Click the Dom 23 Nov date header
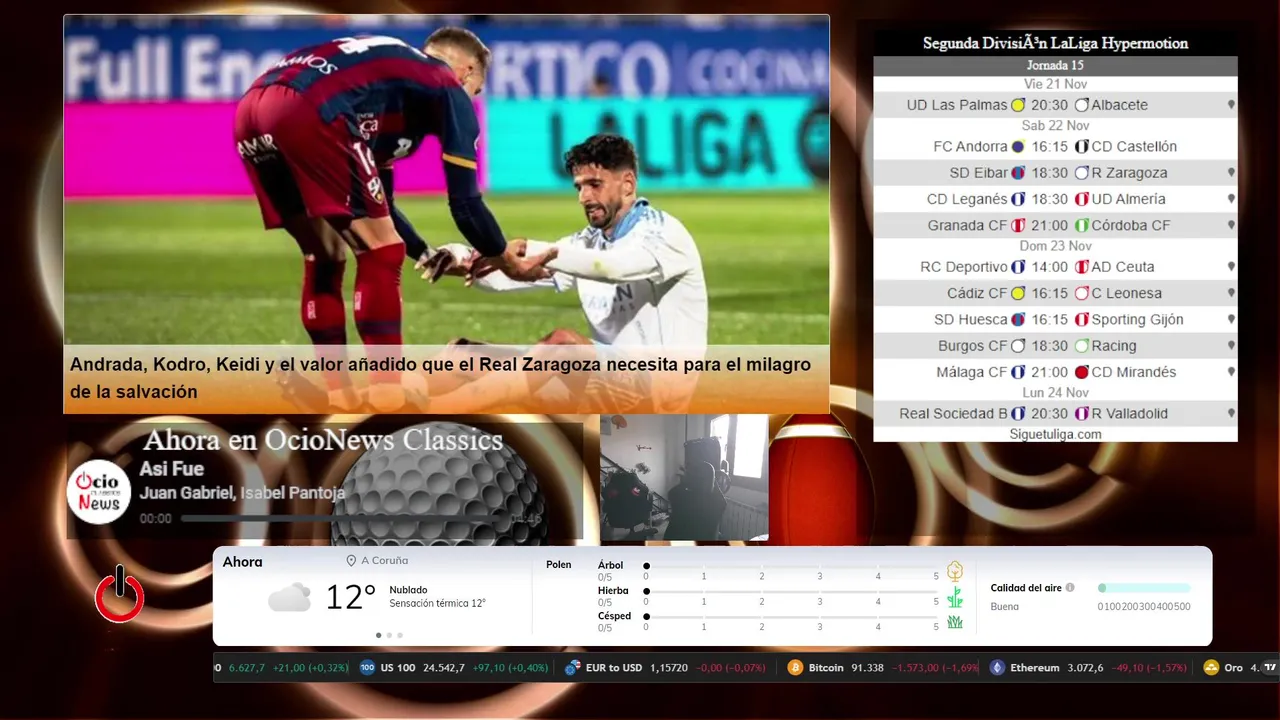 click(1055, 246)
